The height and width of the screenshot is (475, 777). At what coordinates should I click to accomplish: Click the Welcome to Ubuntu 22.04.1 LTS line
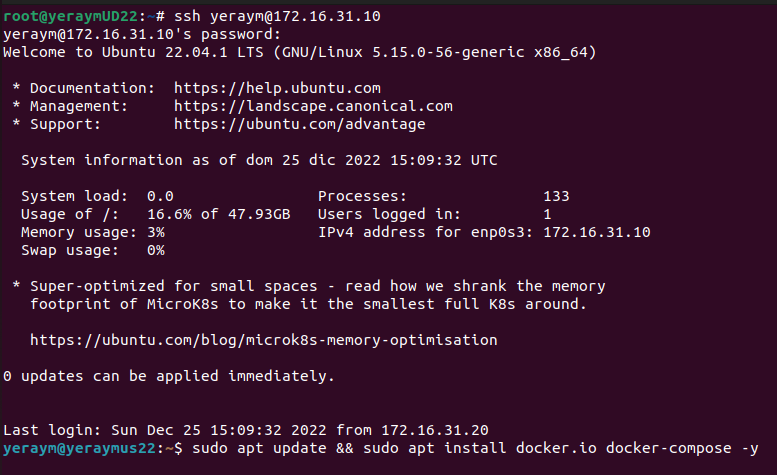click(x=299, y=52)
